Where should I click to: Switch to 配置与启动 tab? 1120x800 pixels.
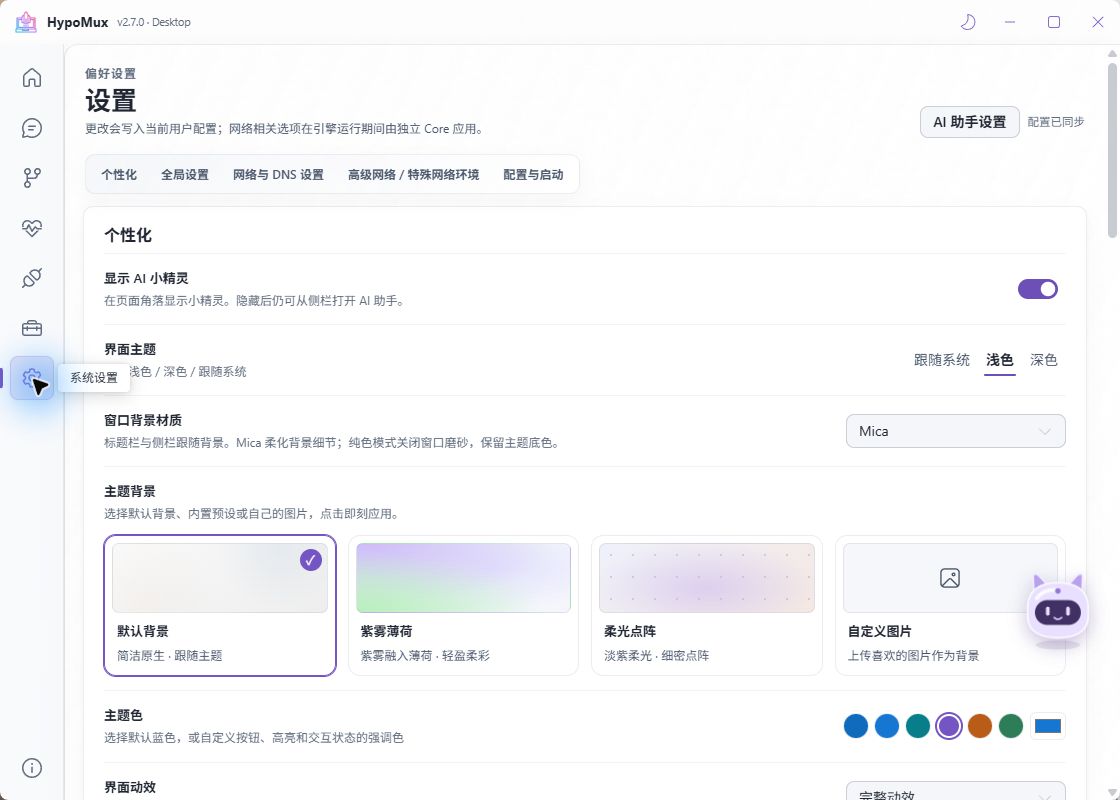tap(533, 174)
